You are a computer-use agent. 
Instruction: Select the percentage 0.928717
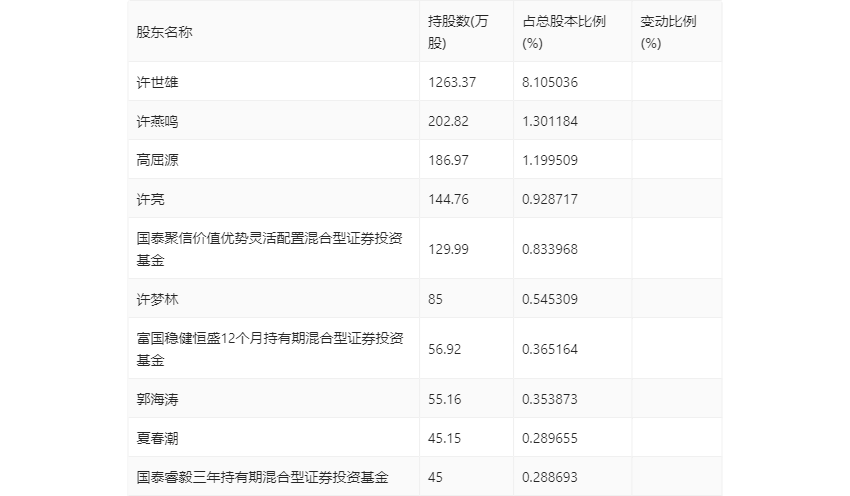coord(550,199)
